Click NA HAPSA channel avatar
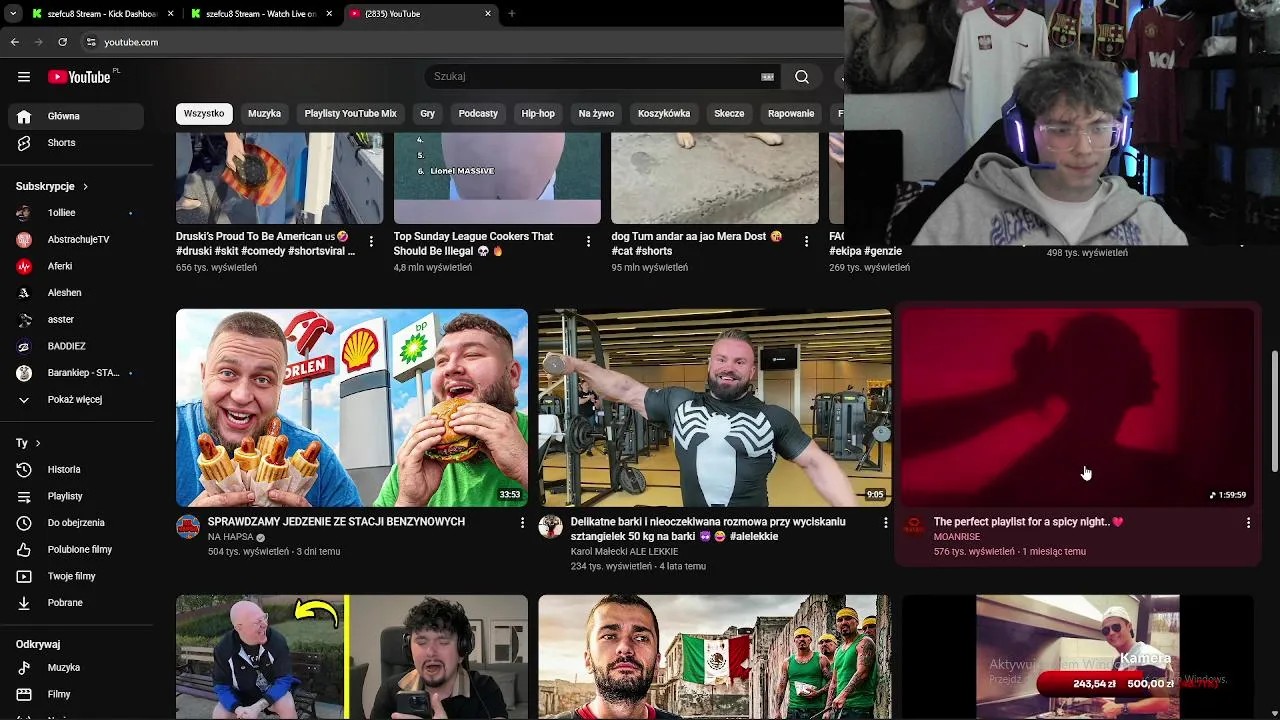Viewport: 1280px width, 720px height. (188, 527)
